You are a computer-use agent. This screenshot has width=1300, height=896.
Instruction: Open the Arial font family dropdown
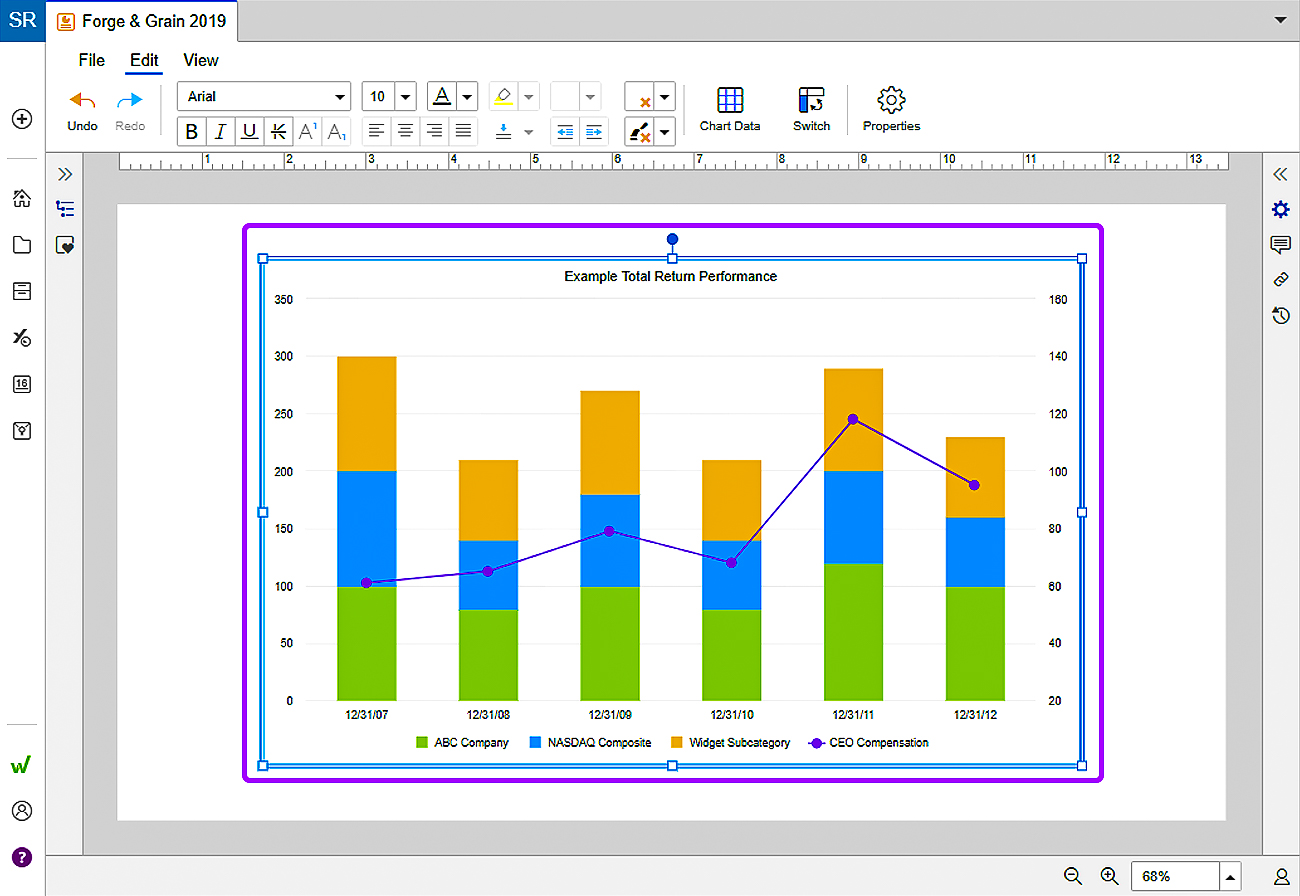264,97
